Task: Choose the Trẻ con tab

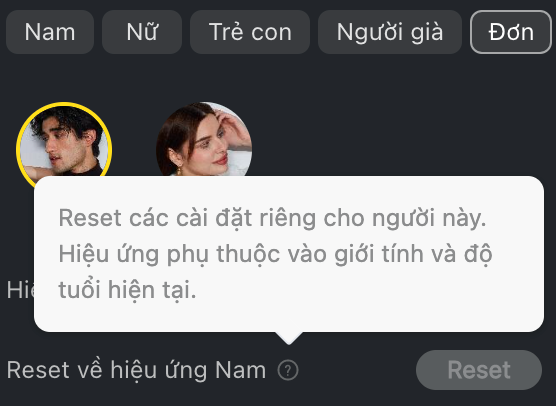Action: point(250,32)
